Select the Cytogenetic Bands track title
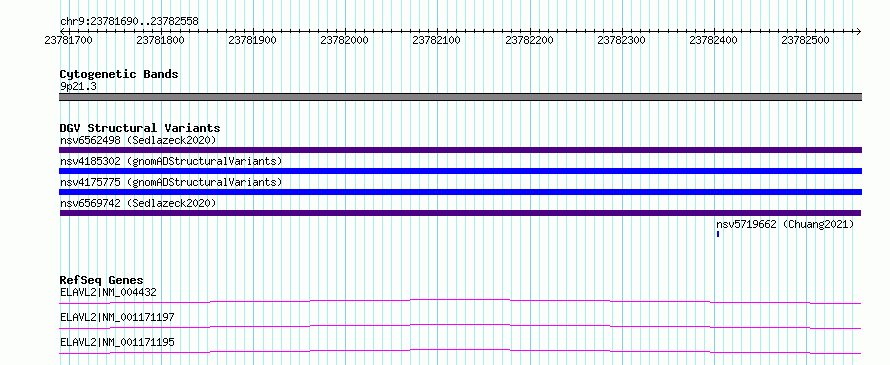Viewport: 890px width, 365px height. (119, 74)
